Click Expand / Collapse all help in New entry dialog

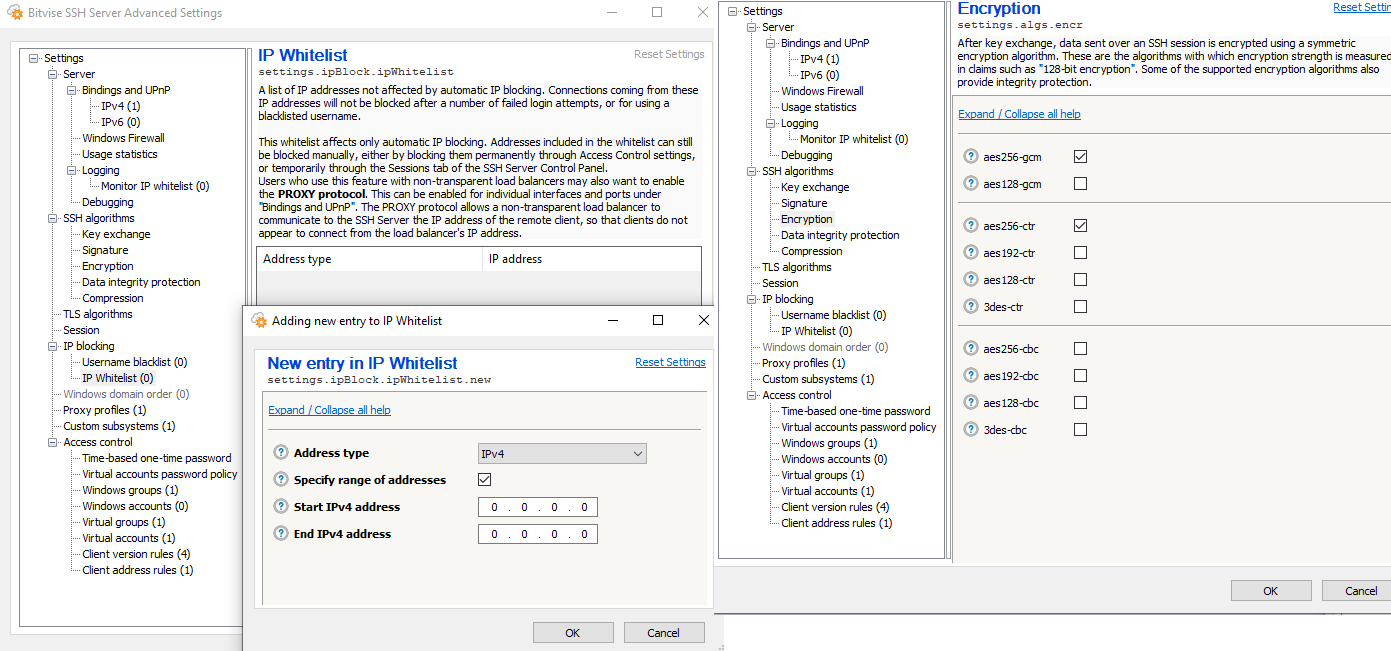[x=329, y=410]
